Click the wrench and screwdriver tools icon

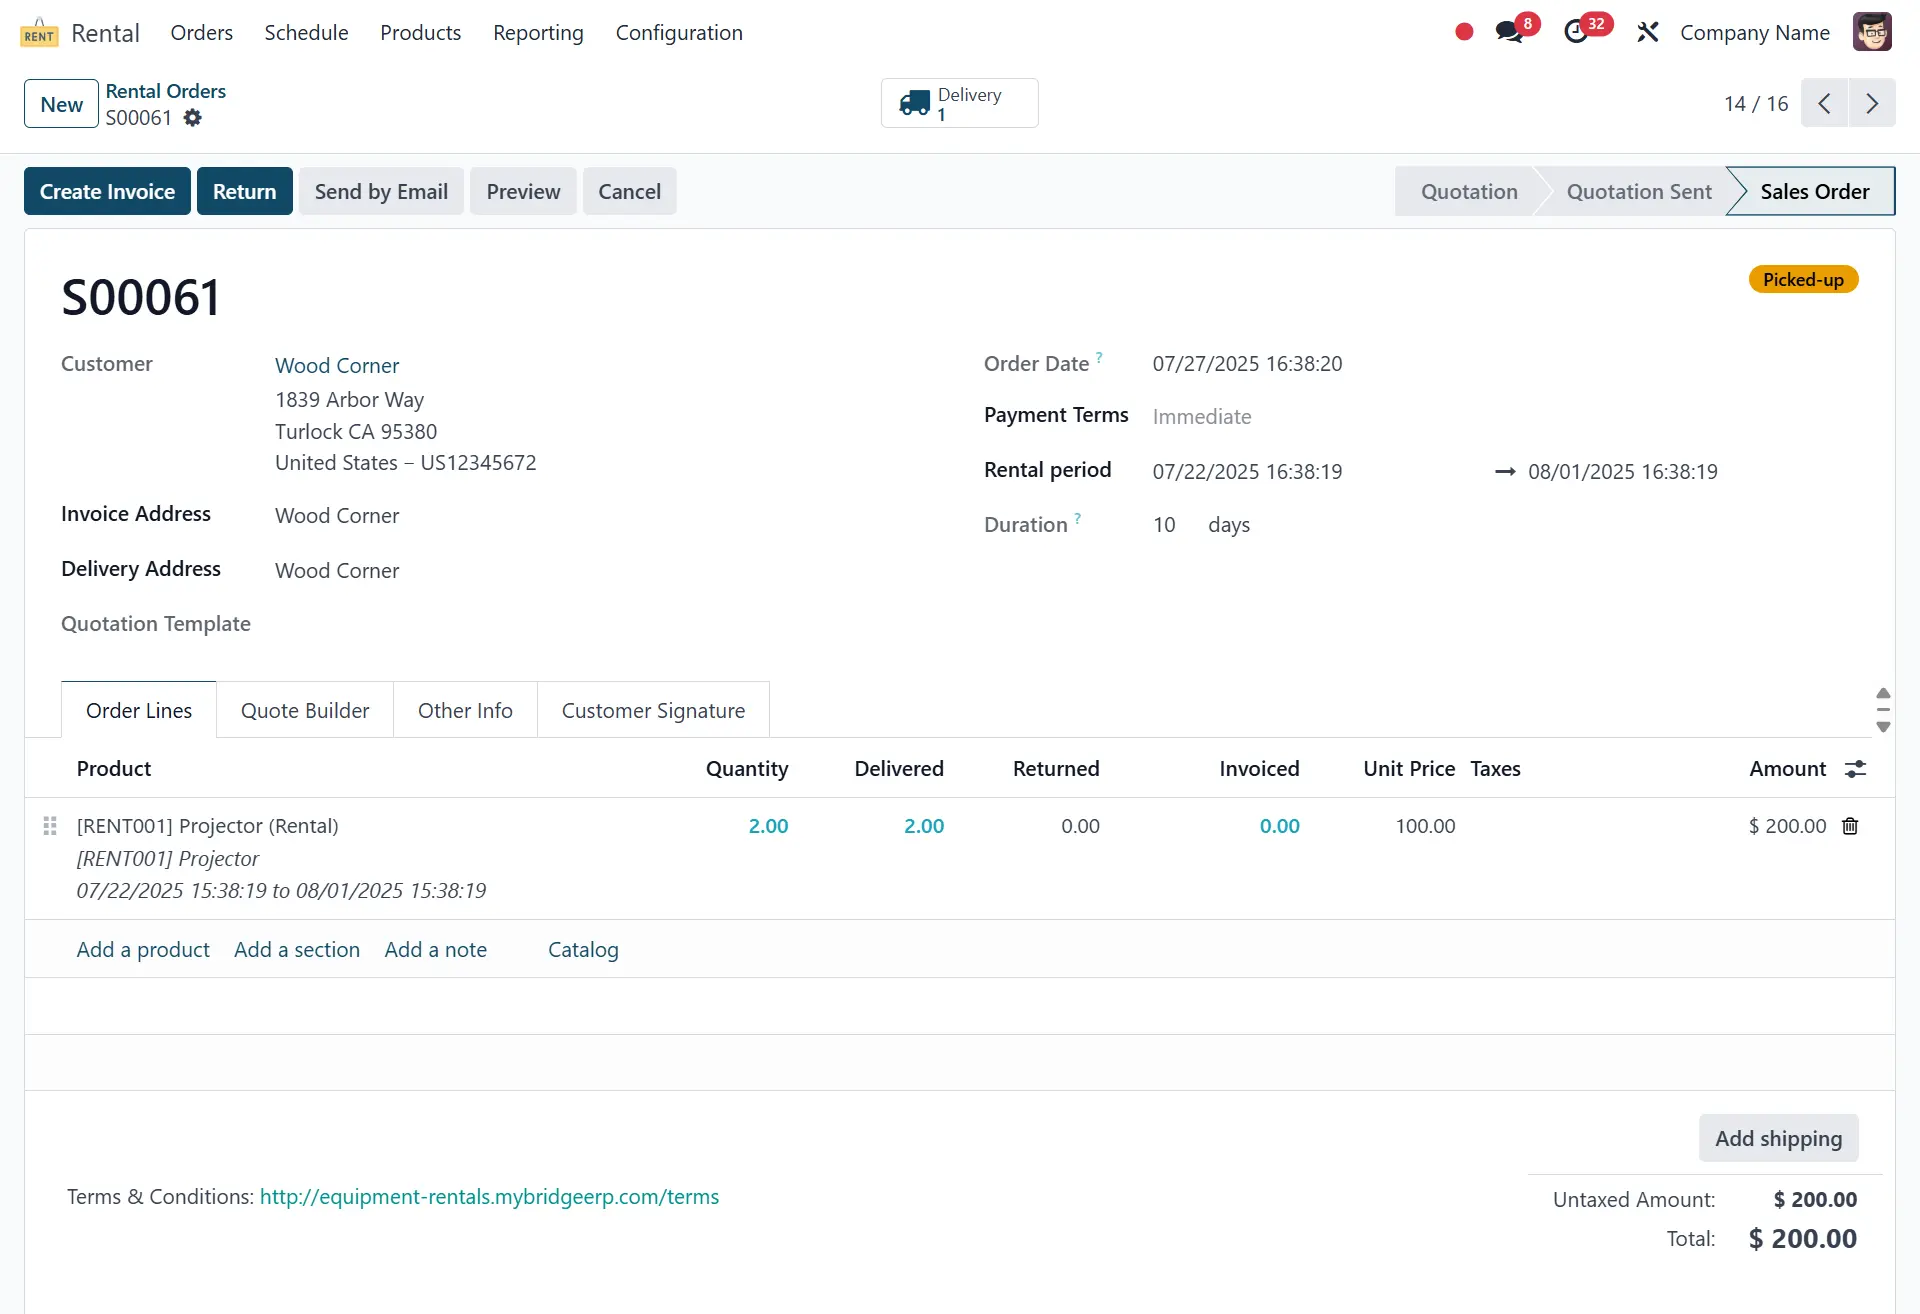point(1647,32)
